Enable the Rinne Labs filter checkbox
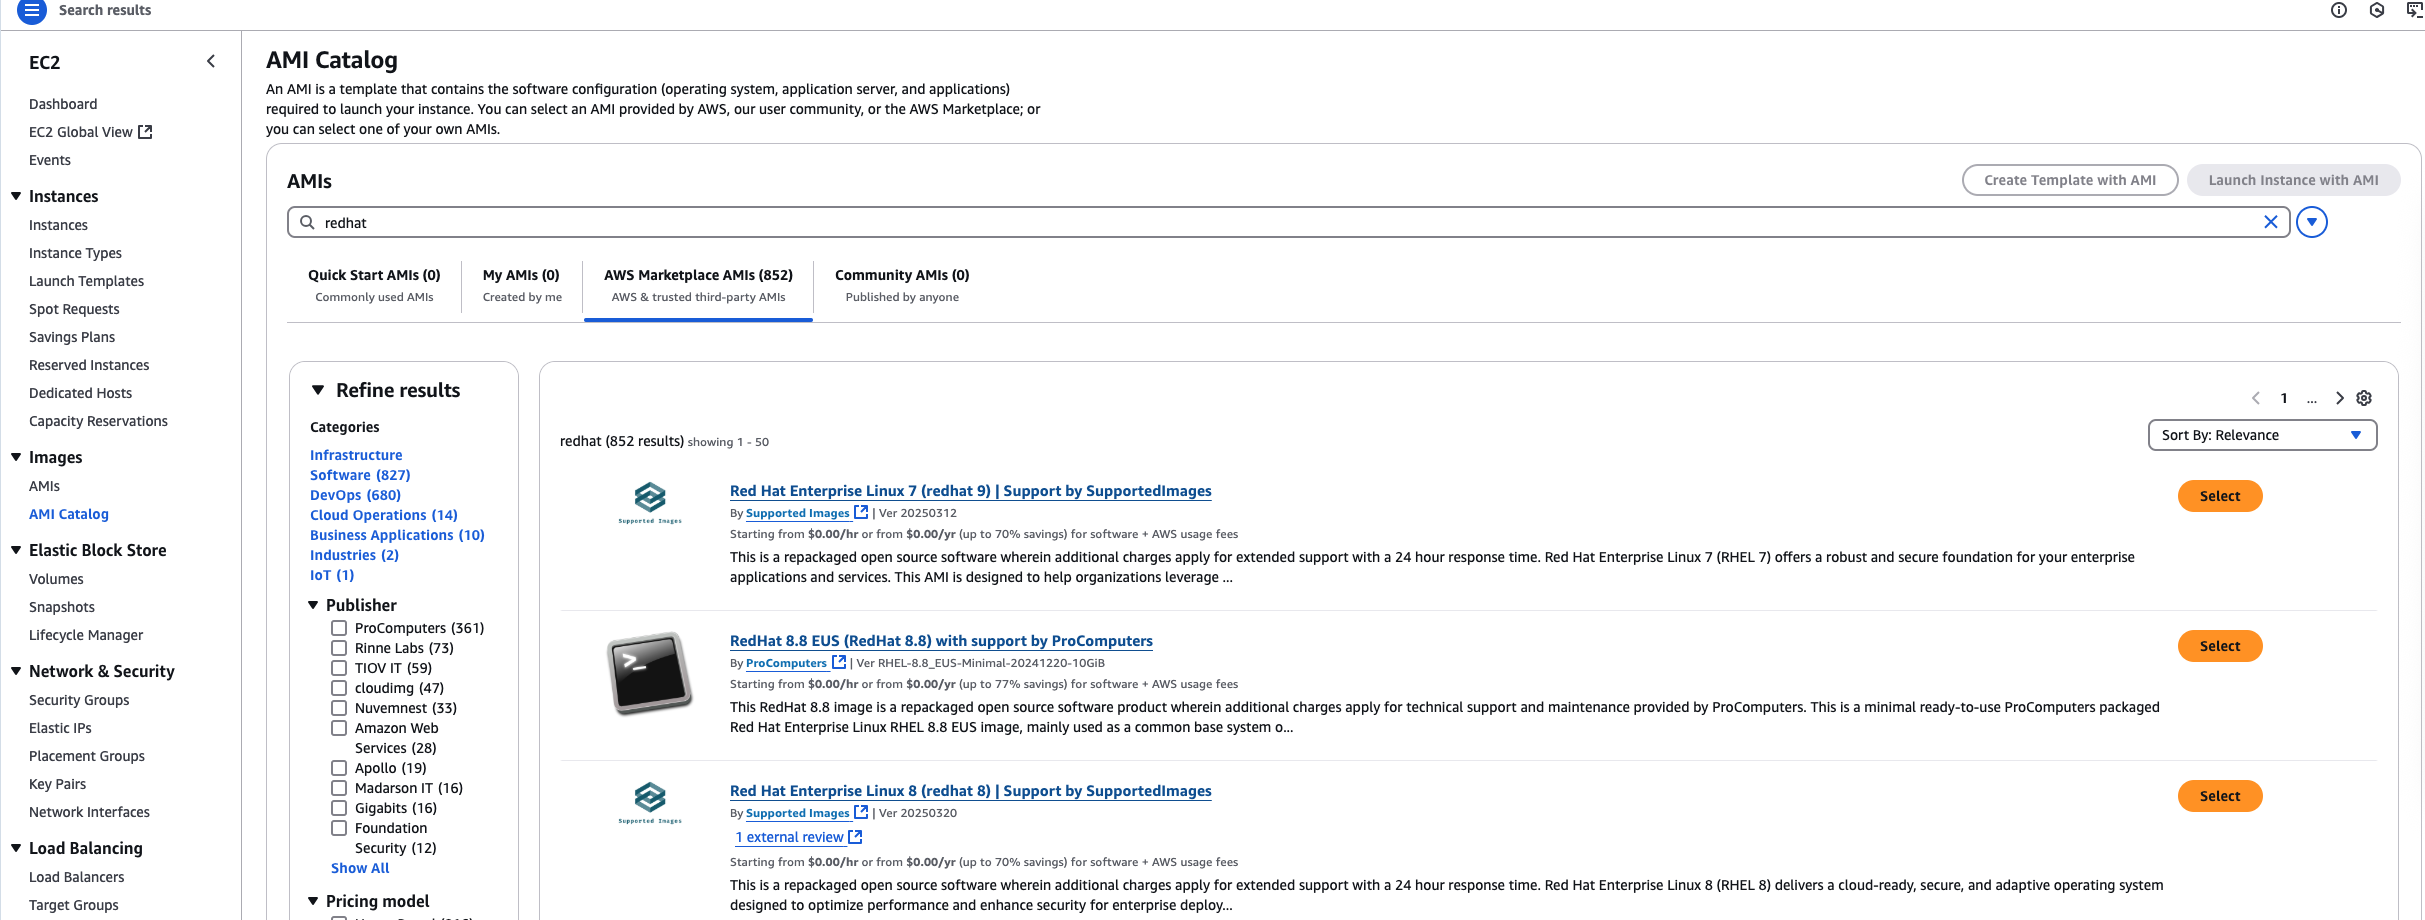The image size is (2425, 920). (x=339, y=648)
